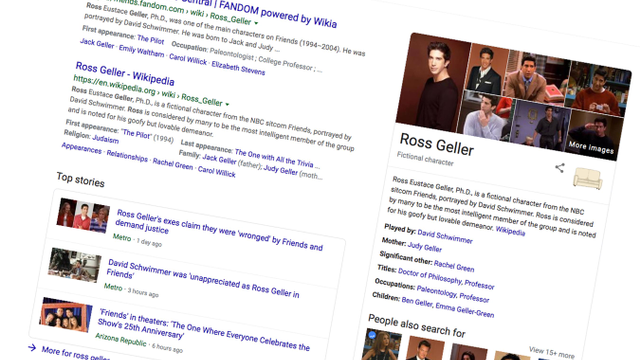This screenshot has height=360, width=640.
Task: Click Metro 3 hours ago source text
Action: 131,290
